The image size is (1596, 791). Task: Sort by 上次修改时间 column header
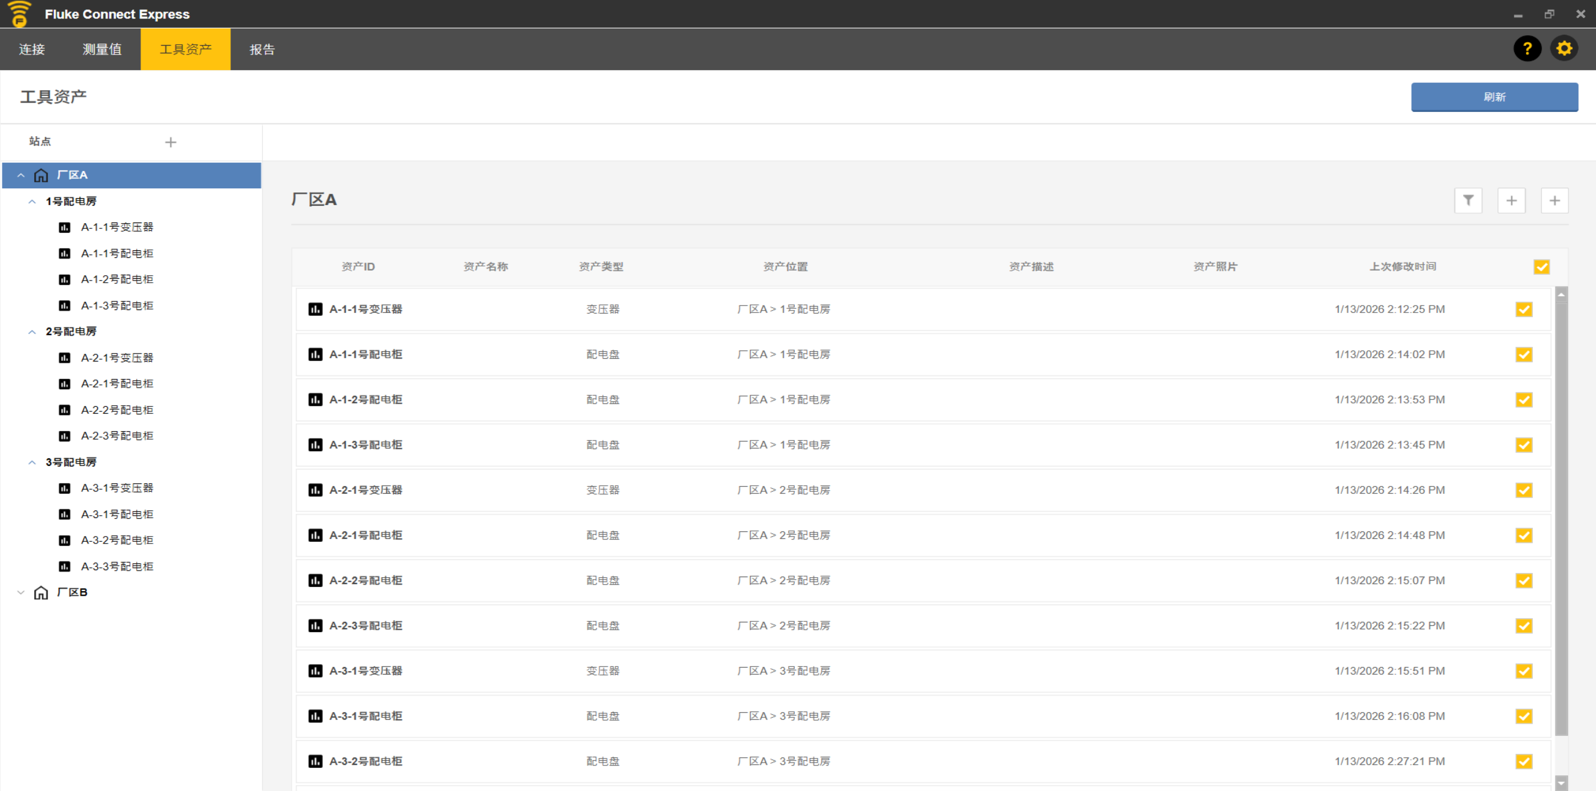point(1402,267)
